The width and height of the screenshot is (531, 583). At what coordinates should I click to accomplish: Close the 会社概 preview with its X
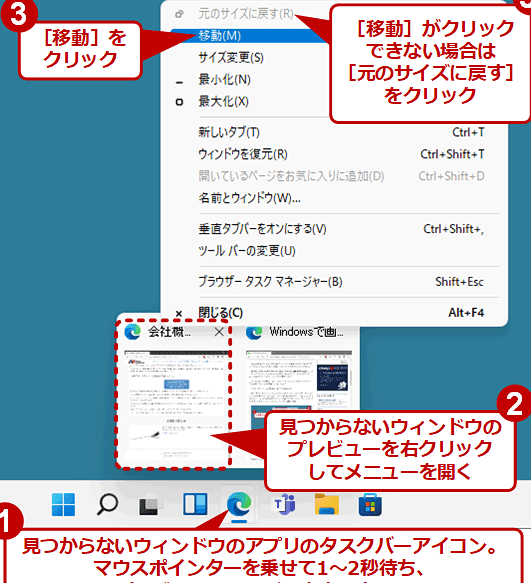tap(219, 332)
